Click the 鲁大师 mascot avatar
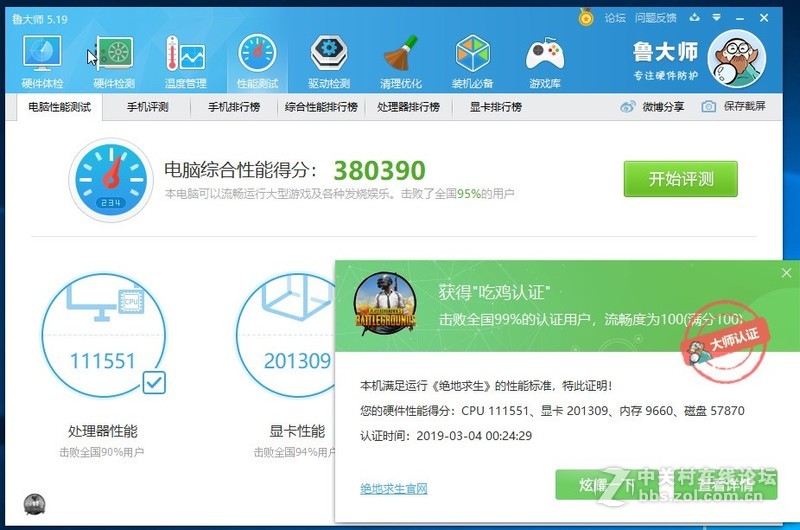Screen dimensions: 800x530 (736, 59)
